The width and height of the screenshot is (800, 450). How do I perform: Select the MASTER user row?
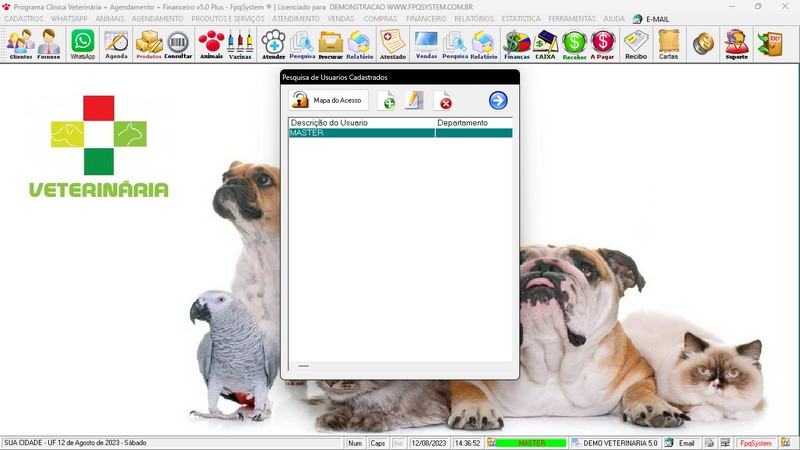pos(401,133)
